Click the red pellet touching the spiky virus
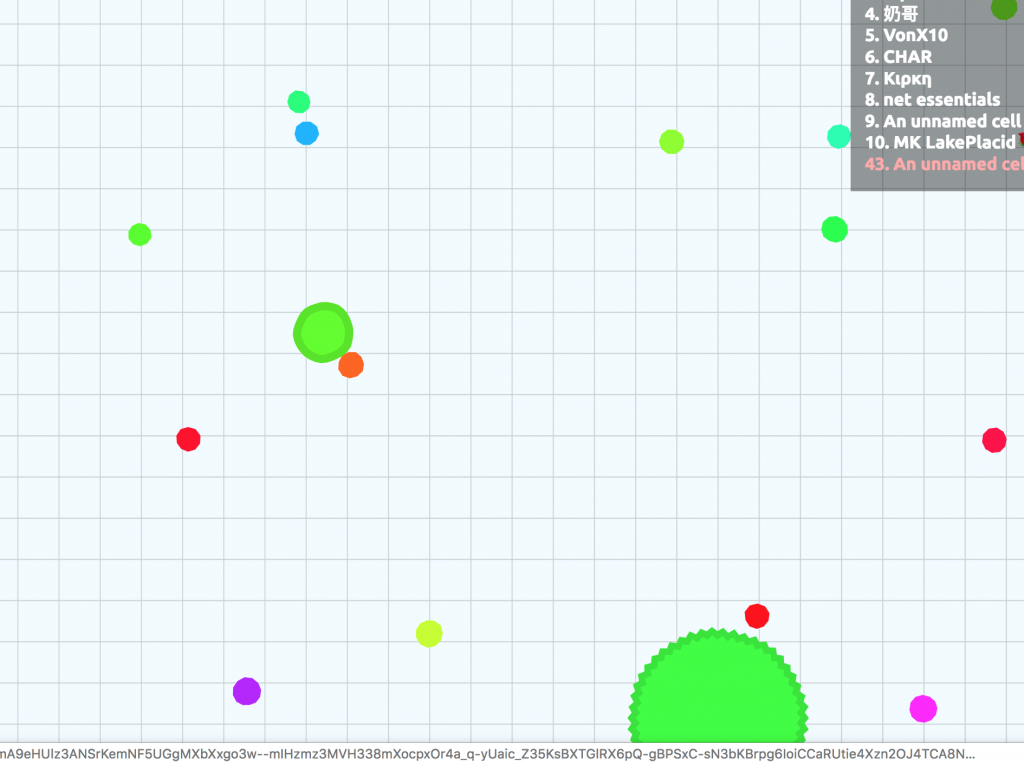 pyautogui.click(x=757, y=616)
